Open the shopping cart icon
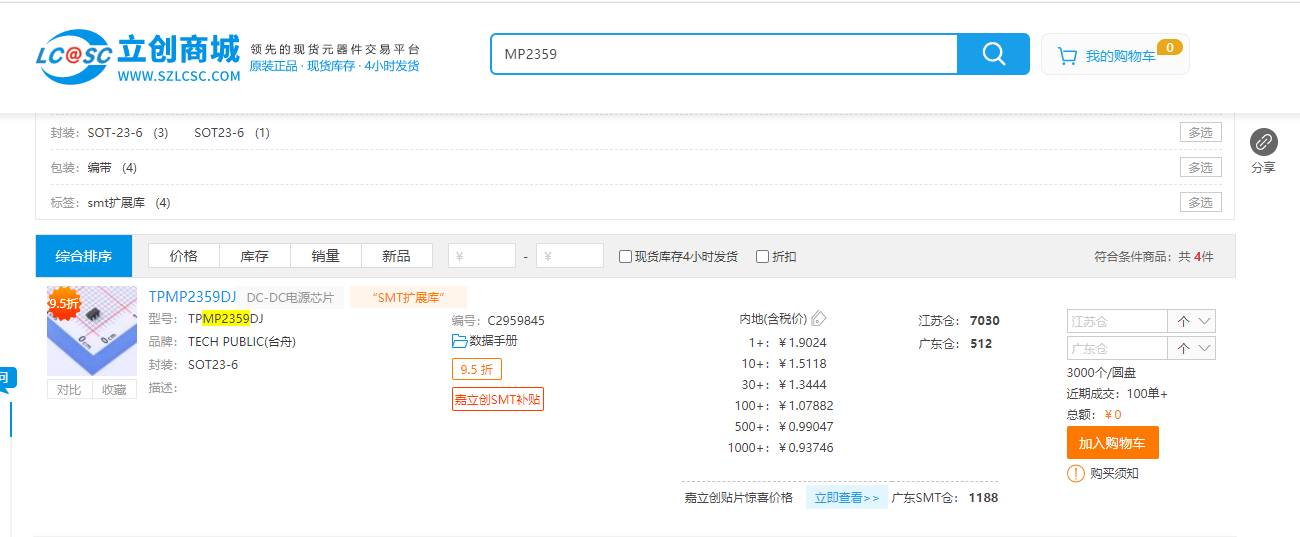 click(x=1067, y=56)
